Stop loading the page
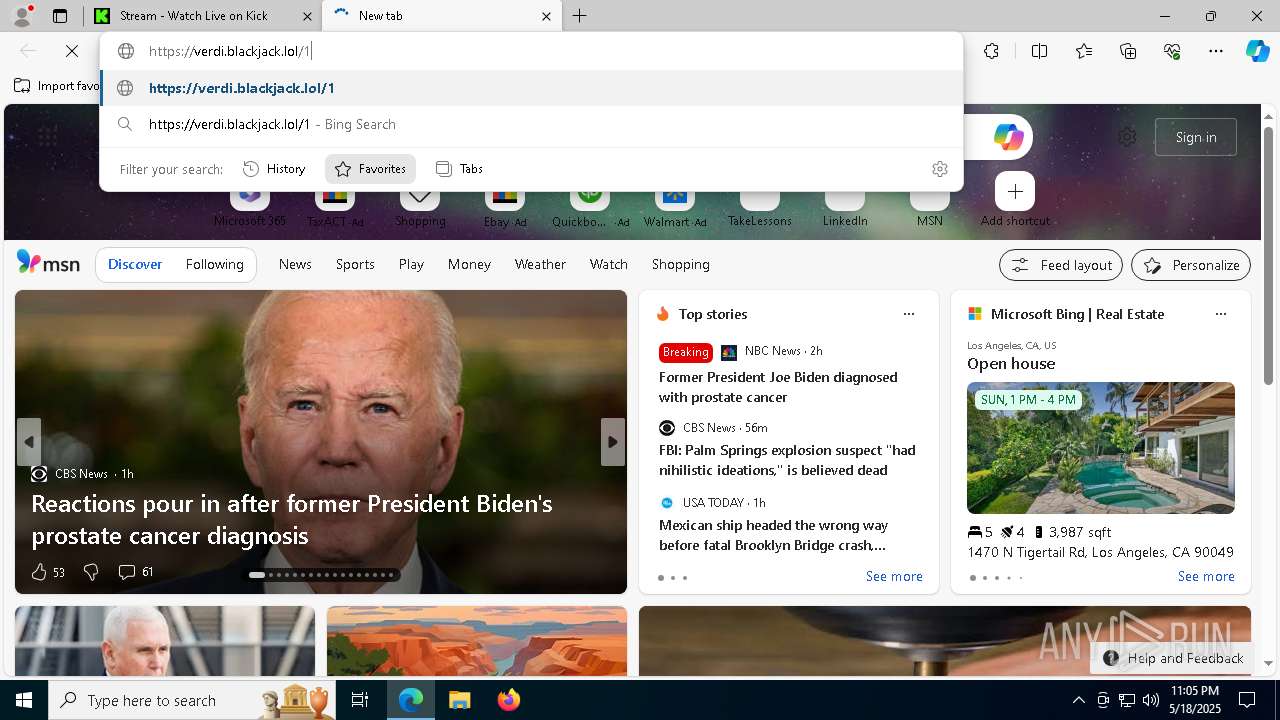This screenshot has height=720, width=1280. click(72, 51)
